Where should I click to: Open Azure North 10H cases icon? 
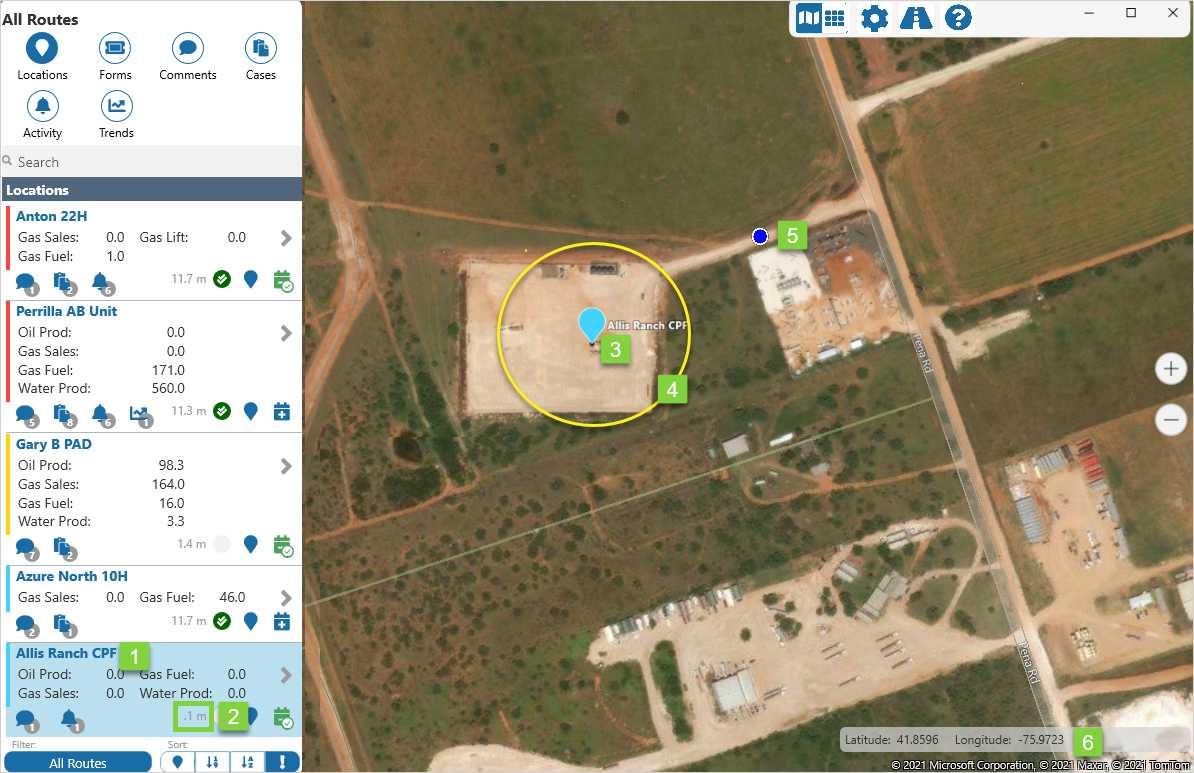click(65, 625)
